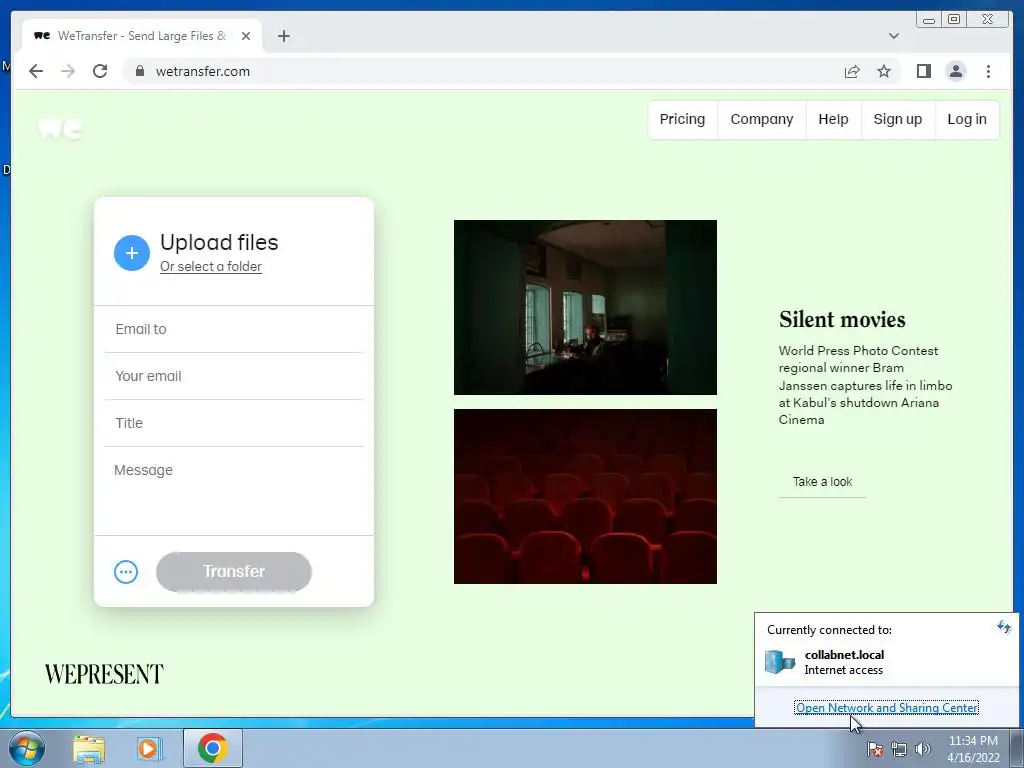This screenshot has width=1024, height=768.
Task: Click the share this page icon
Action: pos(852,71)
